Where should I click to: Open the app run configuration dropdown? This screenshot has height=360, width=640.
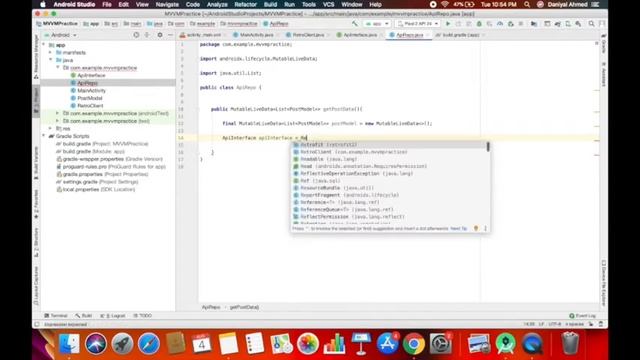click(377, 24)
